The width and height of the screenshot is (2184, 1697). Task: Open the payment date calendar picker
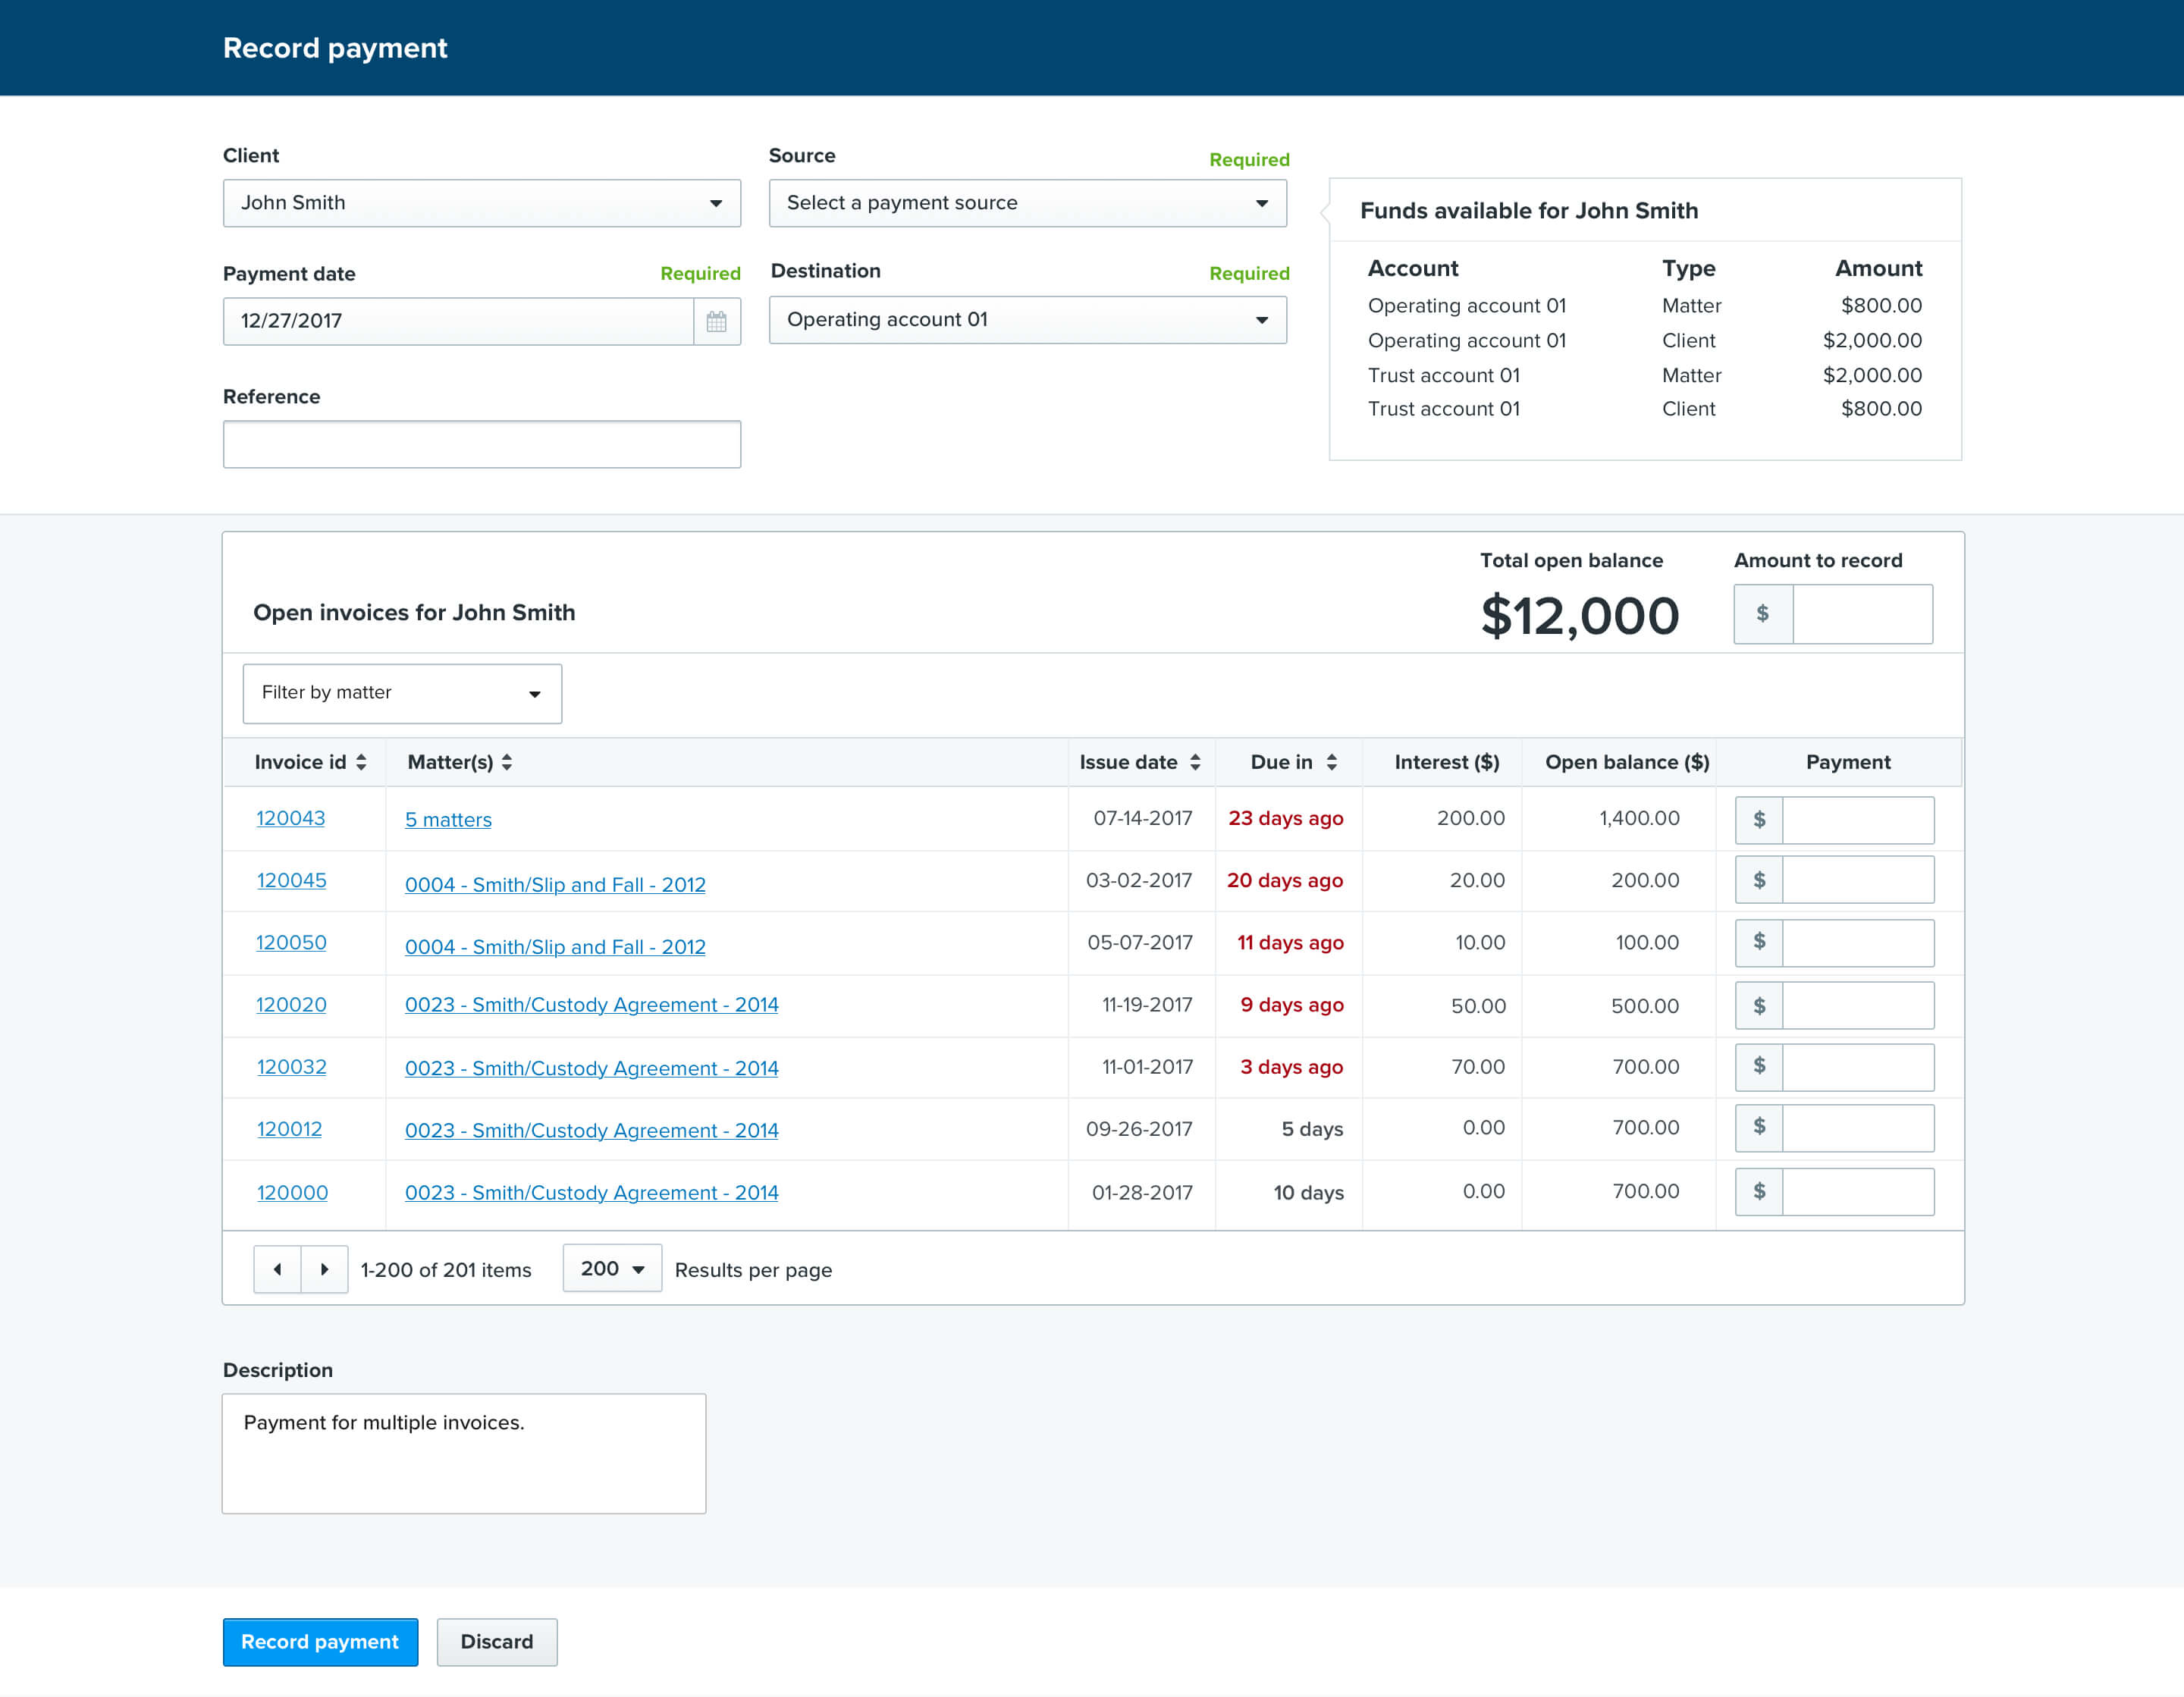click(716, 321)
